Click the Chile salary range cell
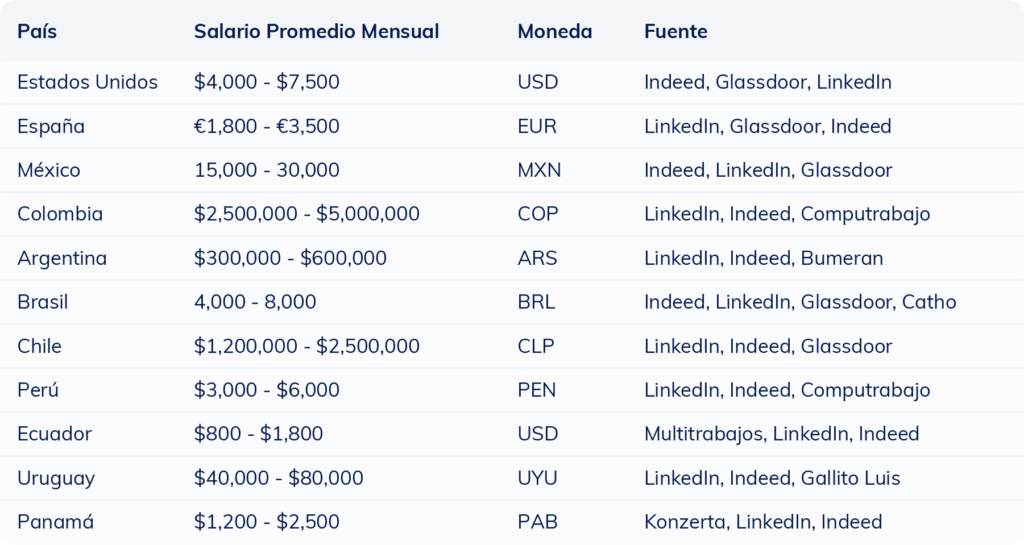 [306, 346]
